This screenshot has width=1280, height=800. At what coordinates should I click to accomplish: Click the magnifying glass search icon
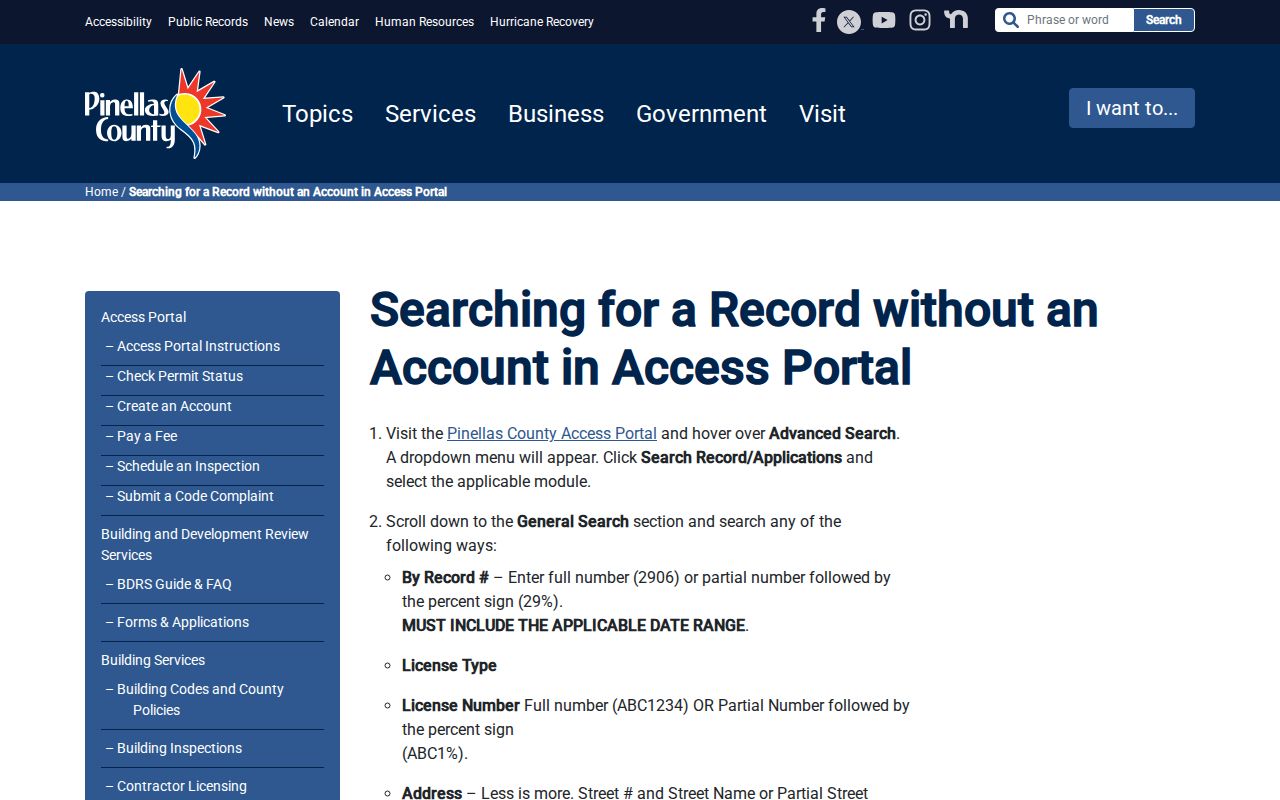point(1010,20)
